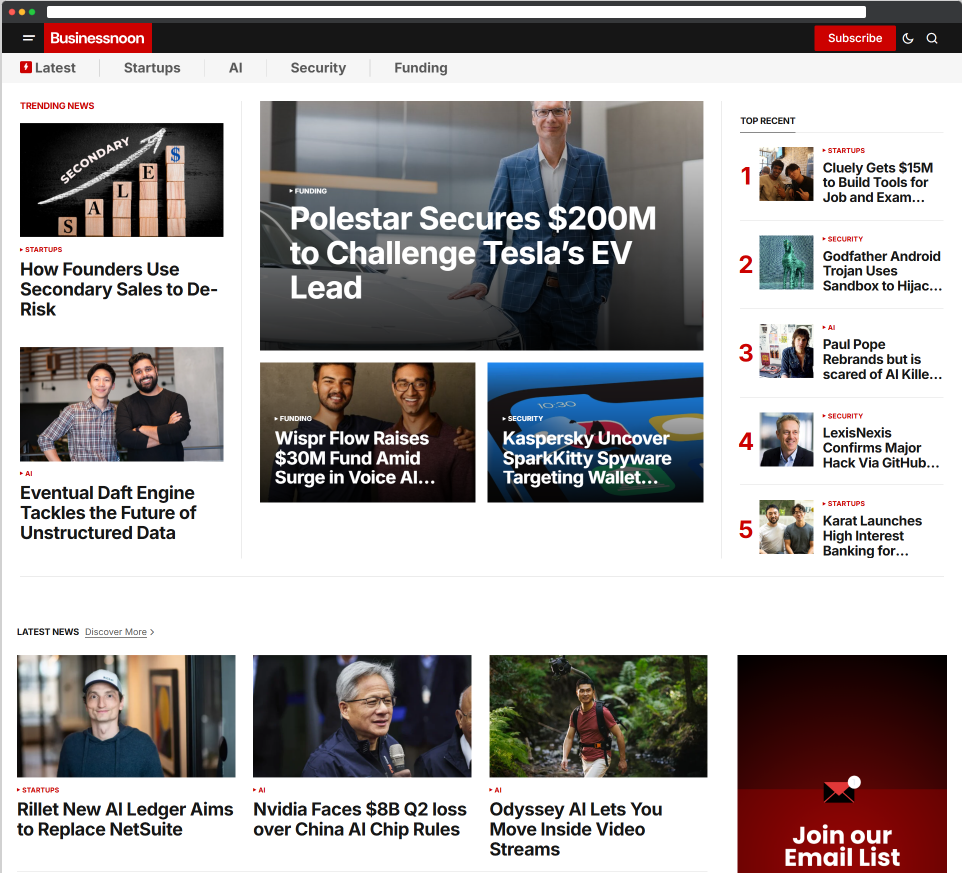Image resolution: width=962 pixels, height=873 pixels.
Task: Click the Businessnoon logo
Action: (x=97, y=38)
